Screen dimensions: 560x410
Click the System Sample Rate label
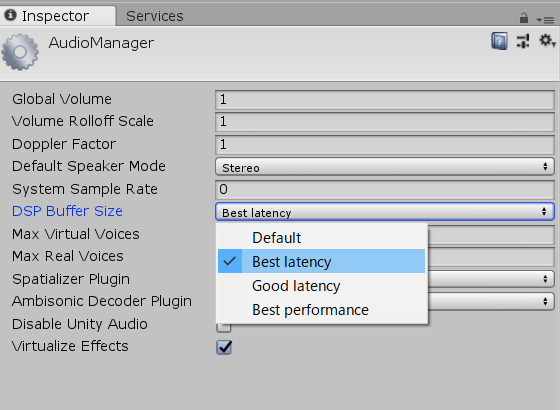coord(85,189)
